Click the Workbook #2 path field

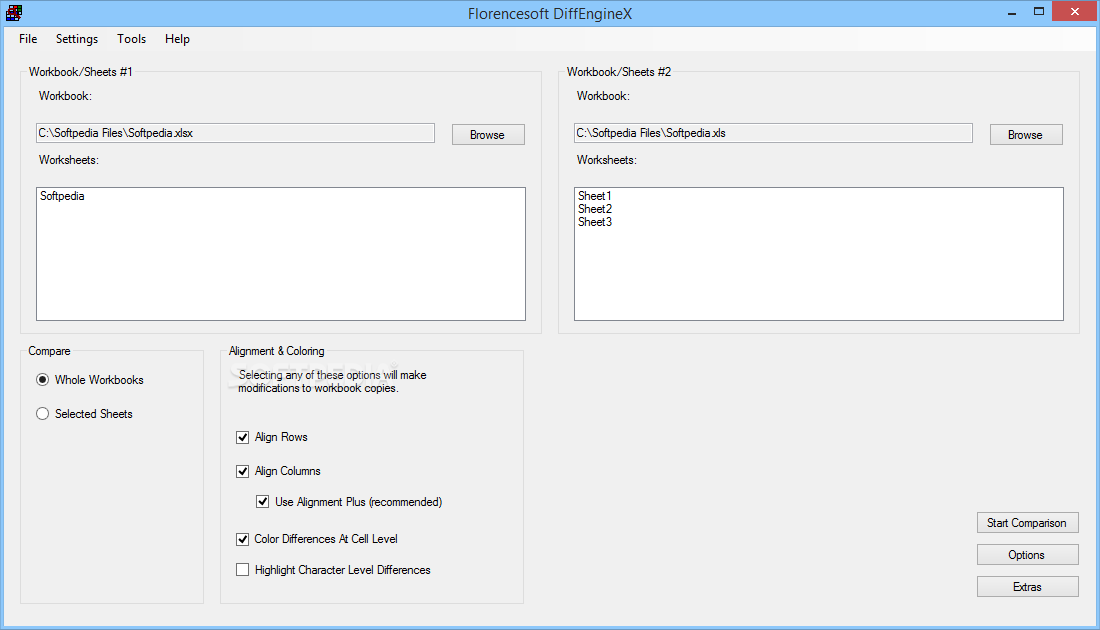click(x=773, y=133)
